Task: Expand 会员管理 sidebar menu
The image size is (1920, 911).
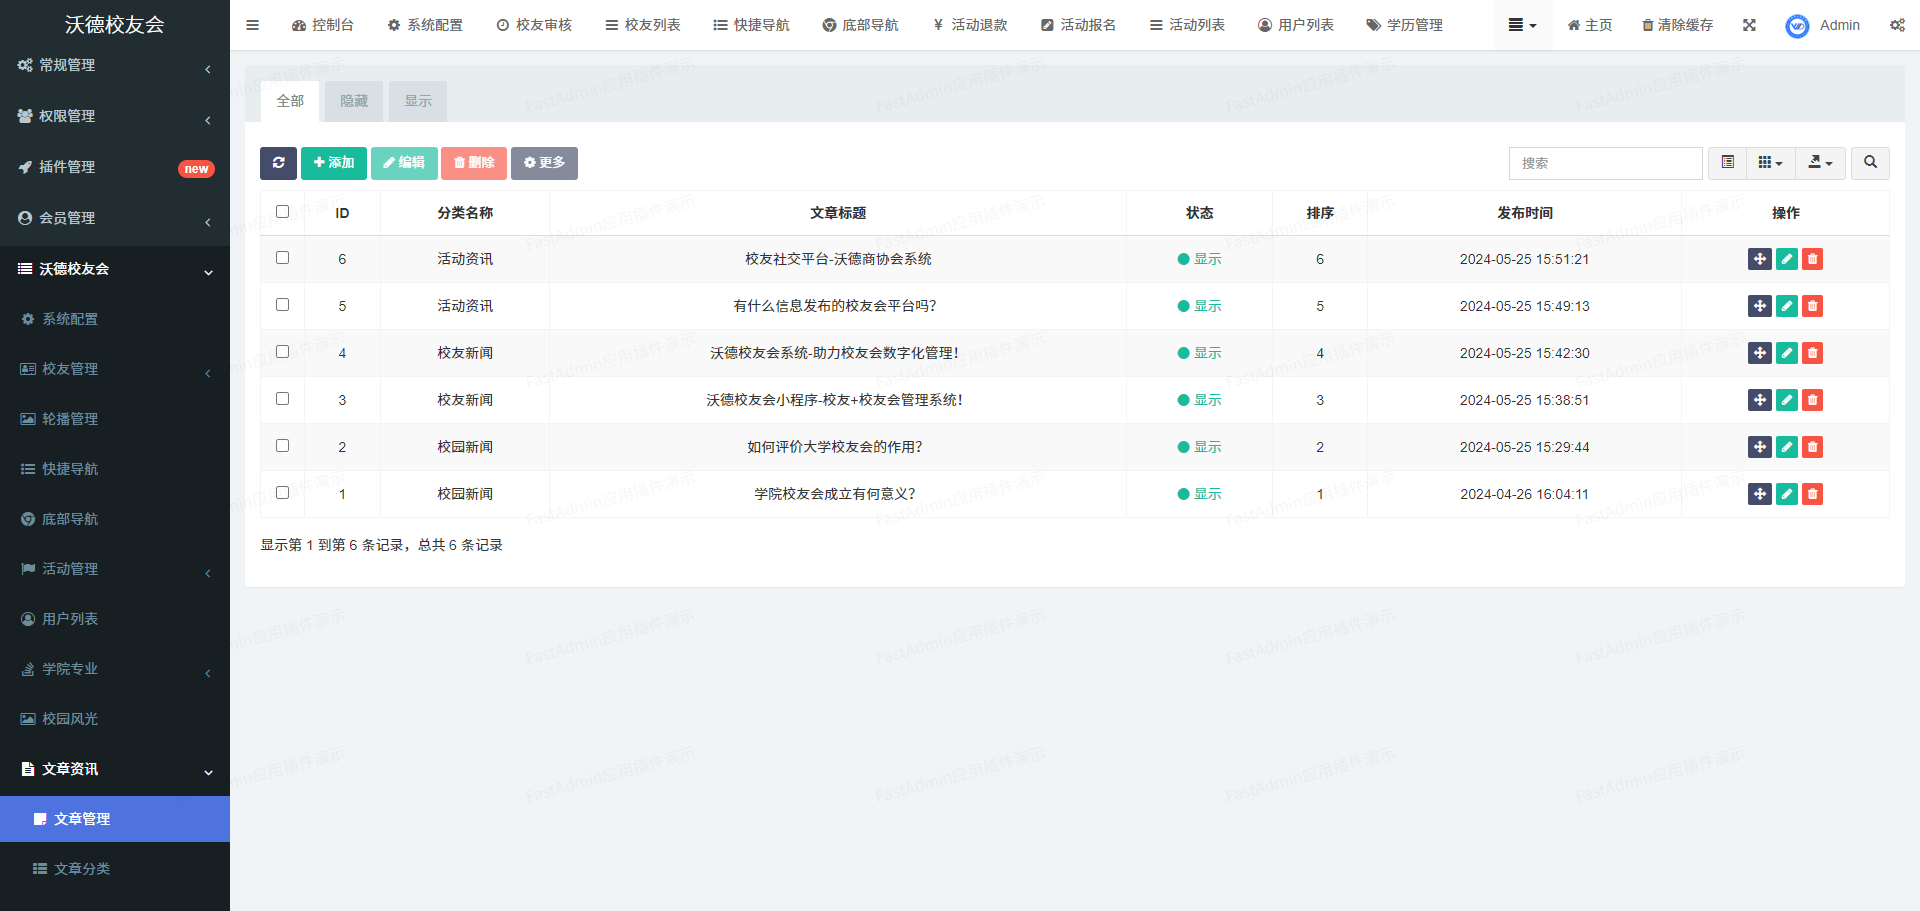Action: pos(115,218)
